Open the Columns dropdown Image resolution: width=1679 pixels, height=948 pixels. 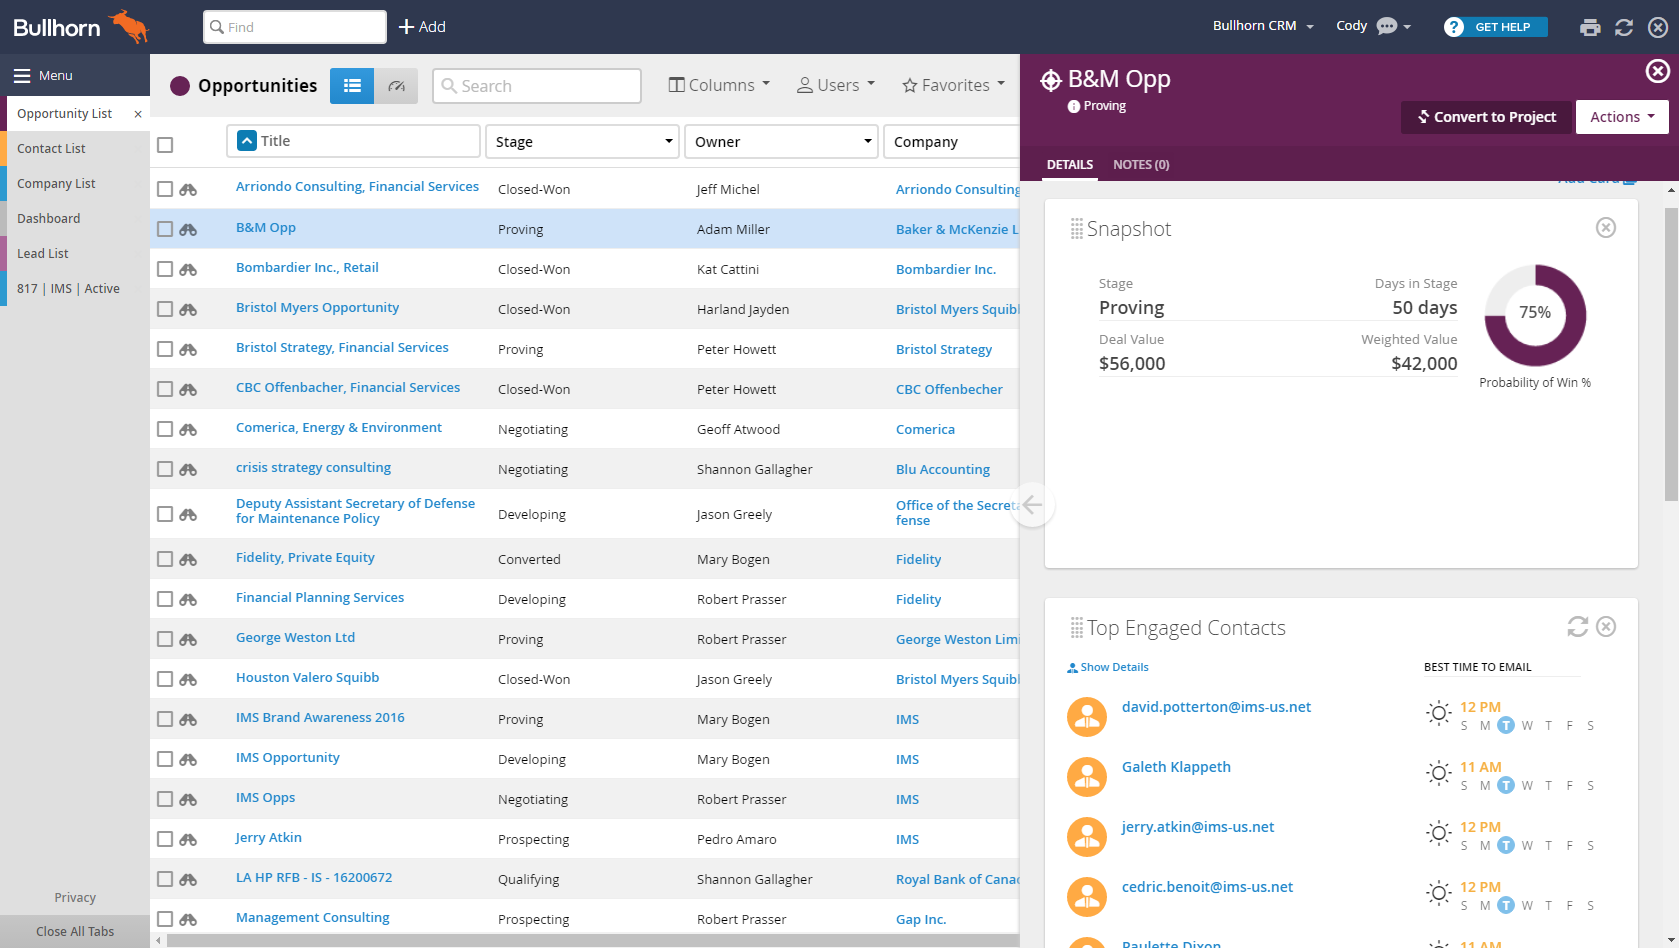point(719,85)
